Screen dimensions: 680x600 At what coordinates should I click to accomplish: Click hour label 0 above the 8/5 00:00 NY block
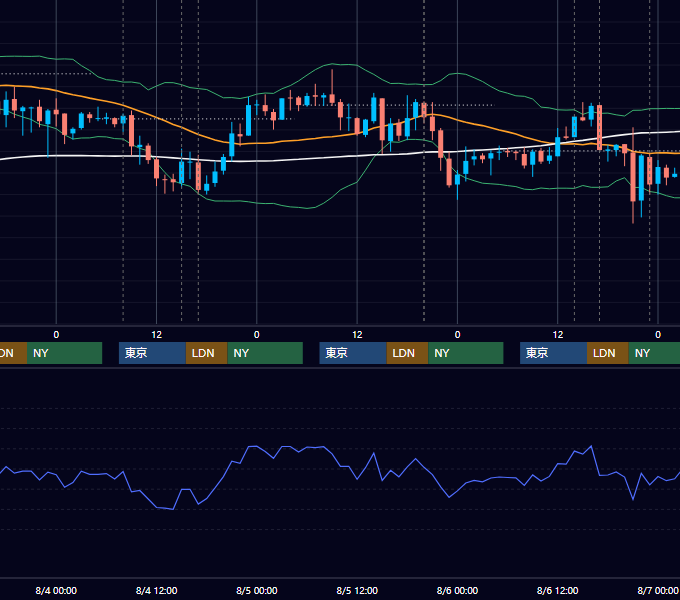pos(257,335)
